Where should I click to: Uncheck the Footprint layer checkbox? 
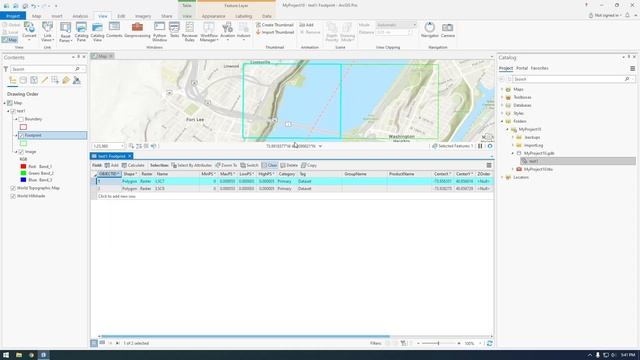coord(21,136)
